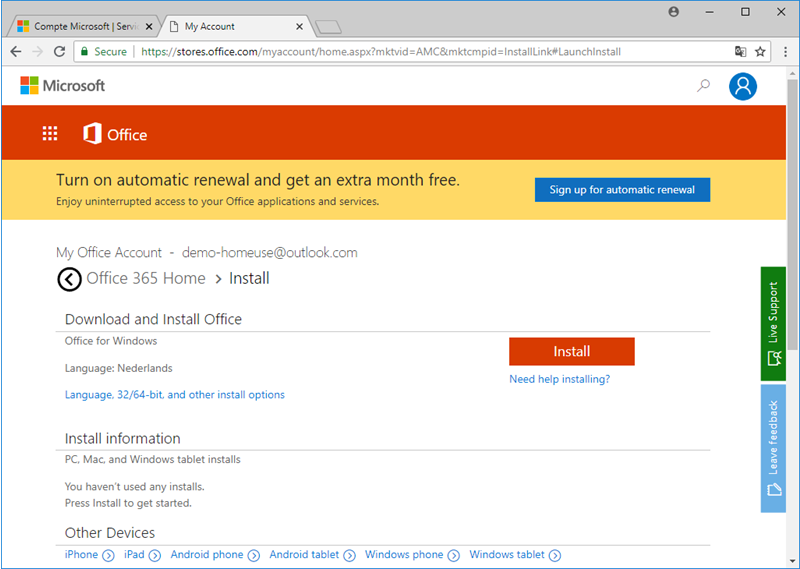The width and height of the screenshot is (800, 569).
Task: Open the Need help installing? link
Action: 559,379
